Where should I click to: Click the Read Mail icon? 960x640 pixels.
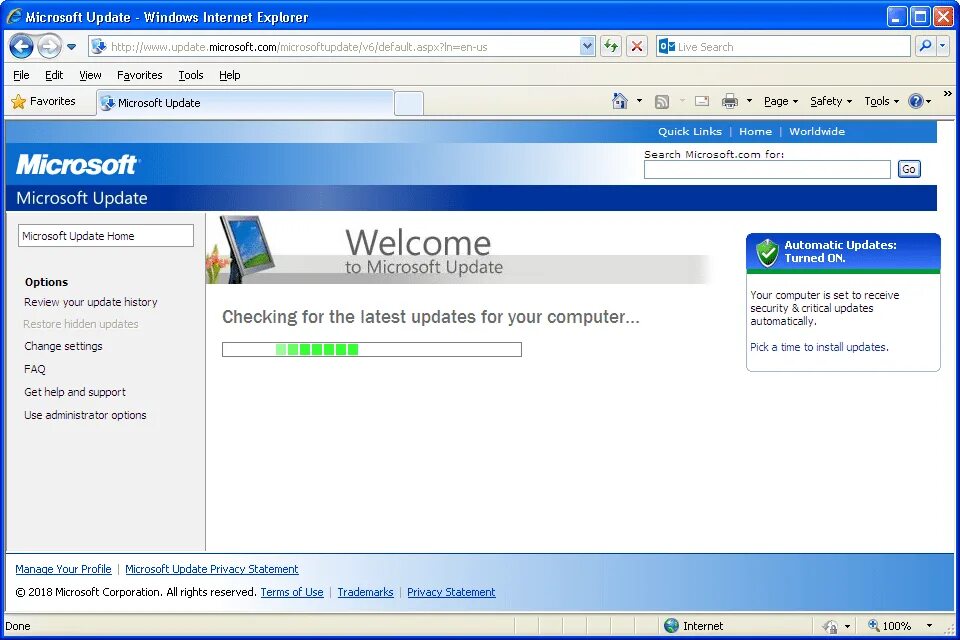point(702,101)
